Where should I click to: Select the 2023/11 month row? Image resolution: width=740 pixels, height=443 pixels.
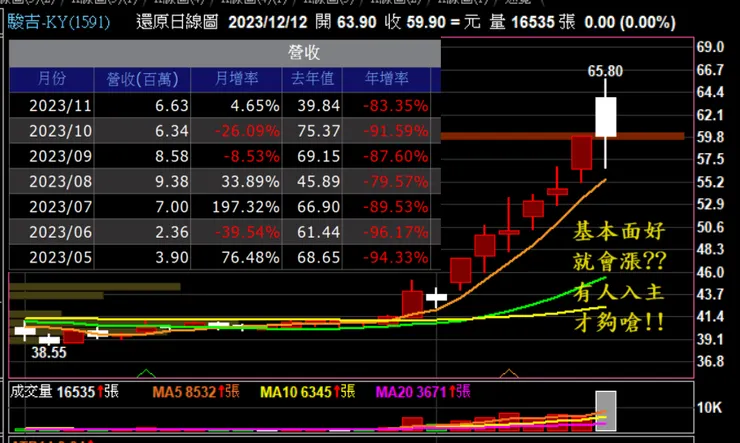[x=225, y=105]
